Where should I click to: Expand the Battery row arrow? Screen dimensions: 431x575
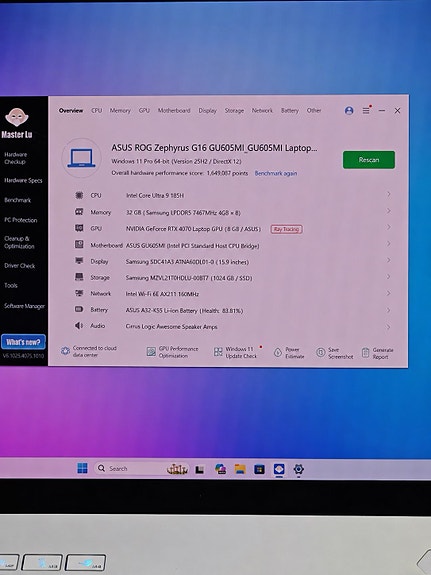coord(388,310)
